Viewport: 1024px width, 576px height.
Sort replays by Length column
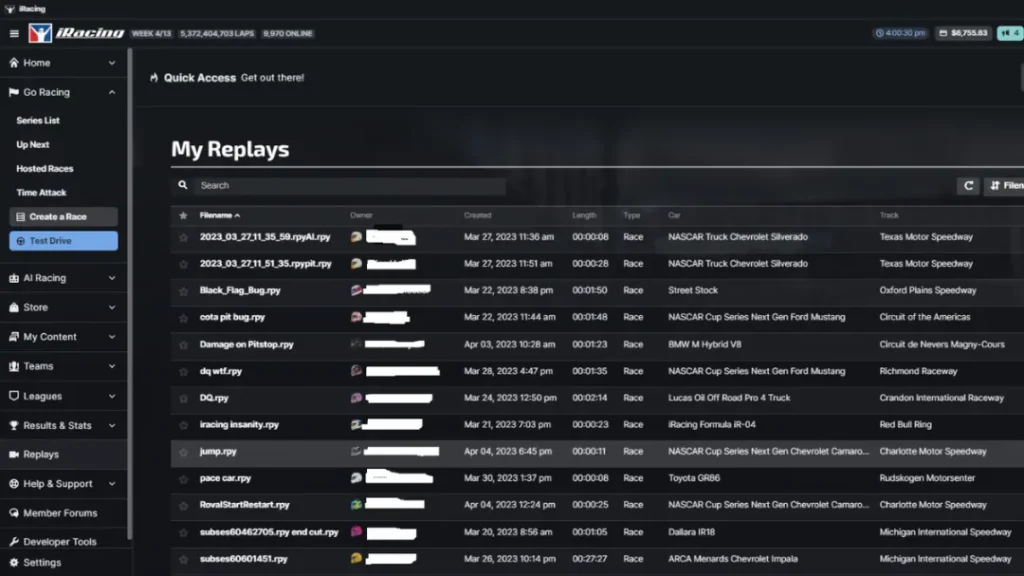584,215
